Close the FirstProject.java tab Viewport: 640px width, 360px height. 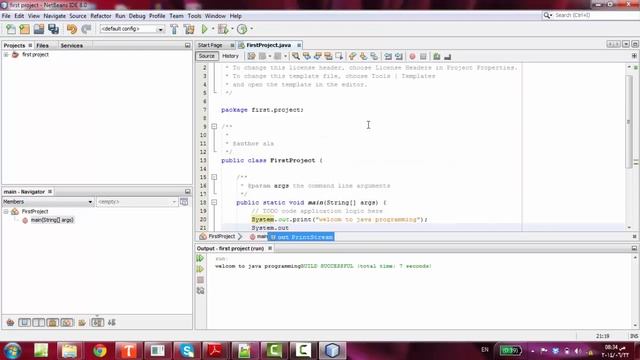pyautogui.click(x=299, y=45)
